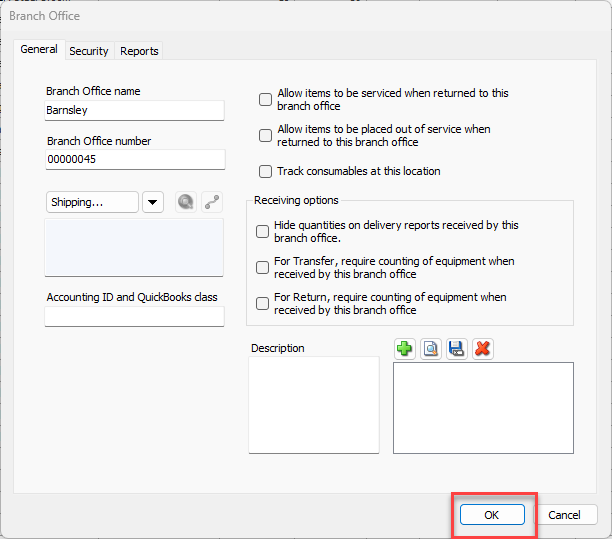Click the route link icon beside Shipping
The image size is (612, 539).
tap(212, 202)
